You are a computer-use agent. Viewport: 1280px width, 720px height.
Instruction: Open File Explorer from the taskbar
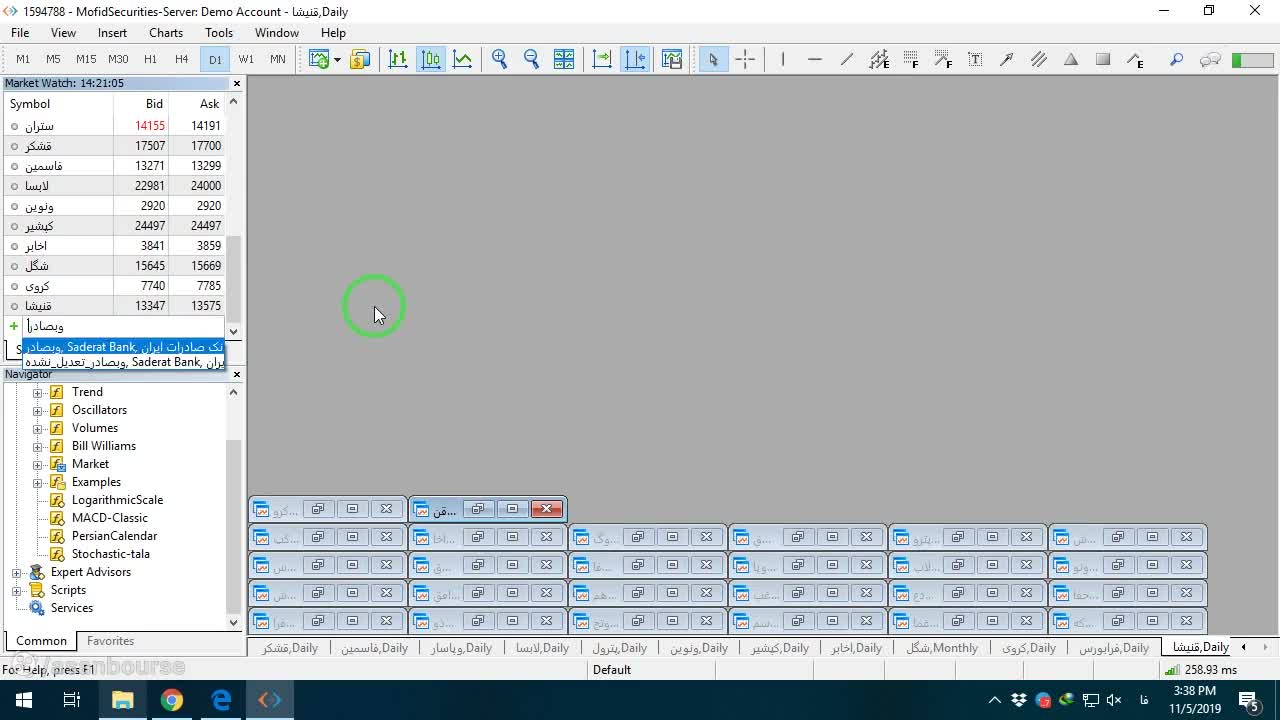pos(122,700)
